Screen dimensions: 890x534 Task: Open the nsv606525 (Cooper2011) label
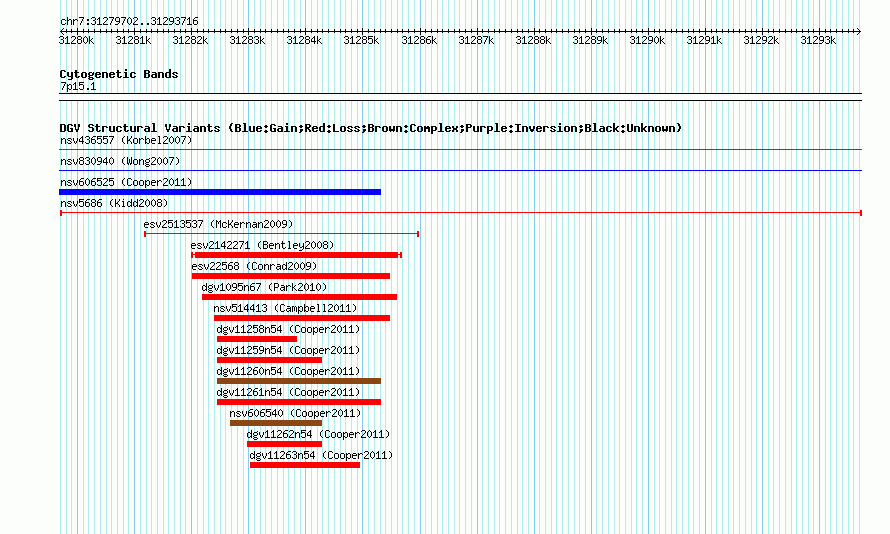(x=126, y=182)
